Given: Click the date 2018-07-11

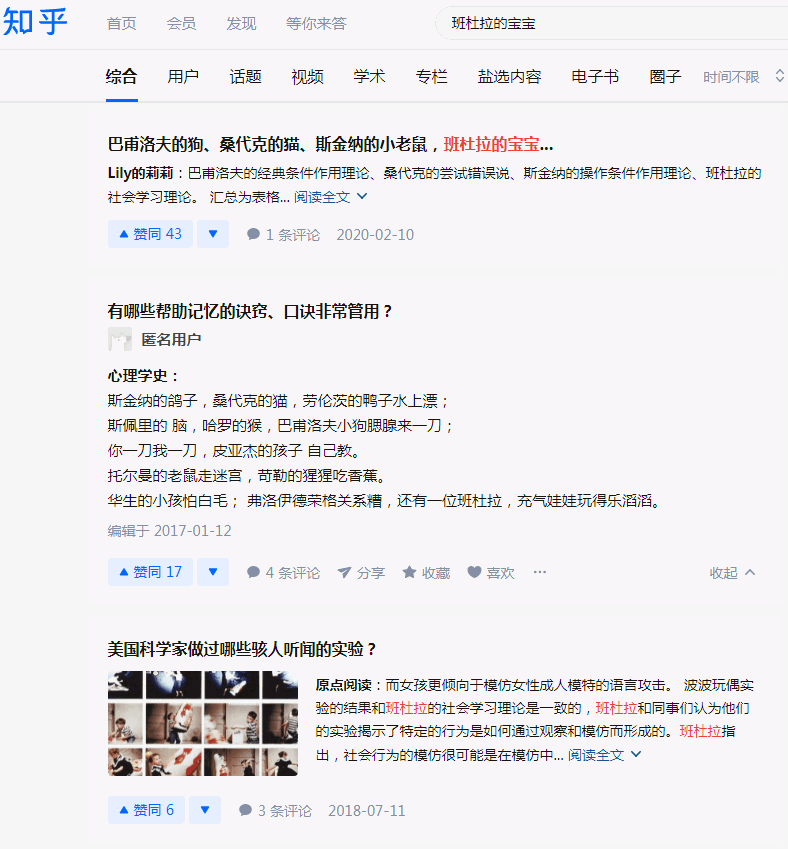Looking at the screenshot, I should tap(367, 811).
